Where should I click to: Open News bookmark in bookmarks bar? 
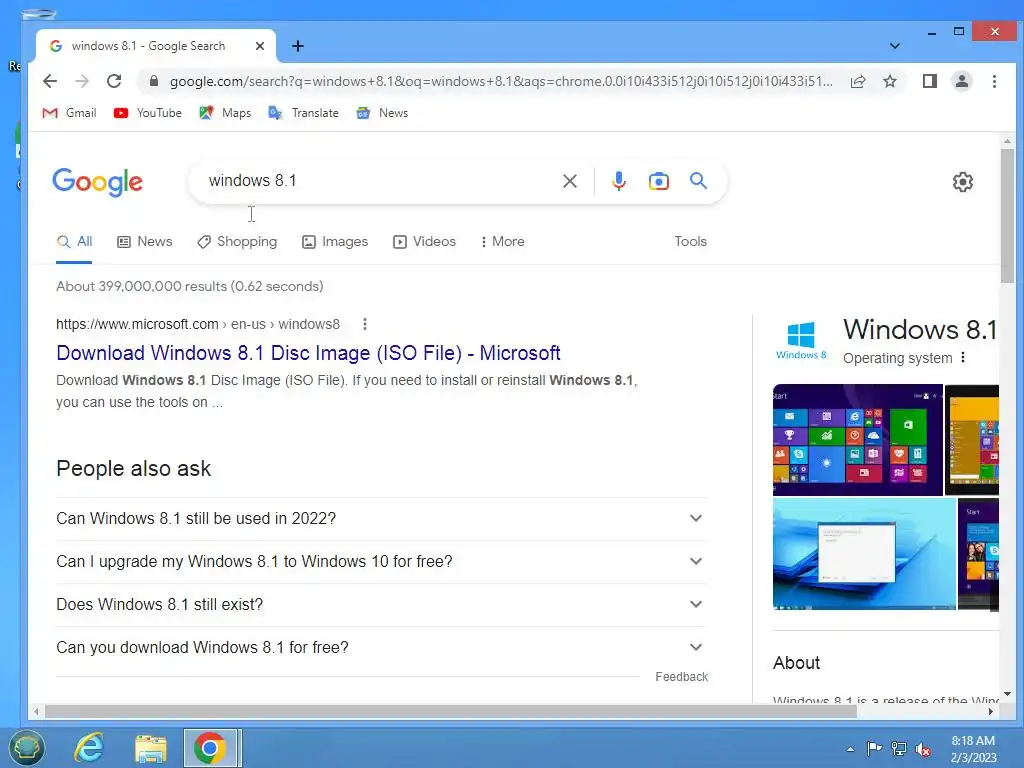pyautogui.click(x=382, y=113)
